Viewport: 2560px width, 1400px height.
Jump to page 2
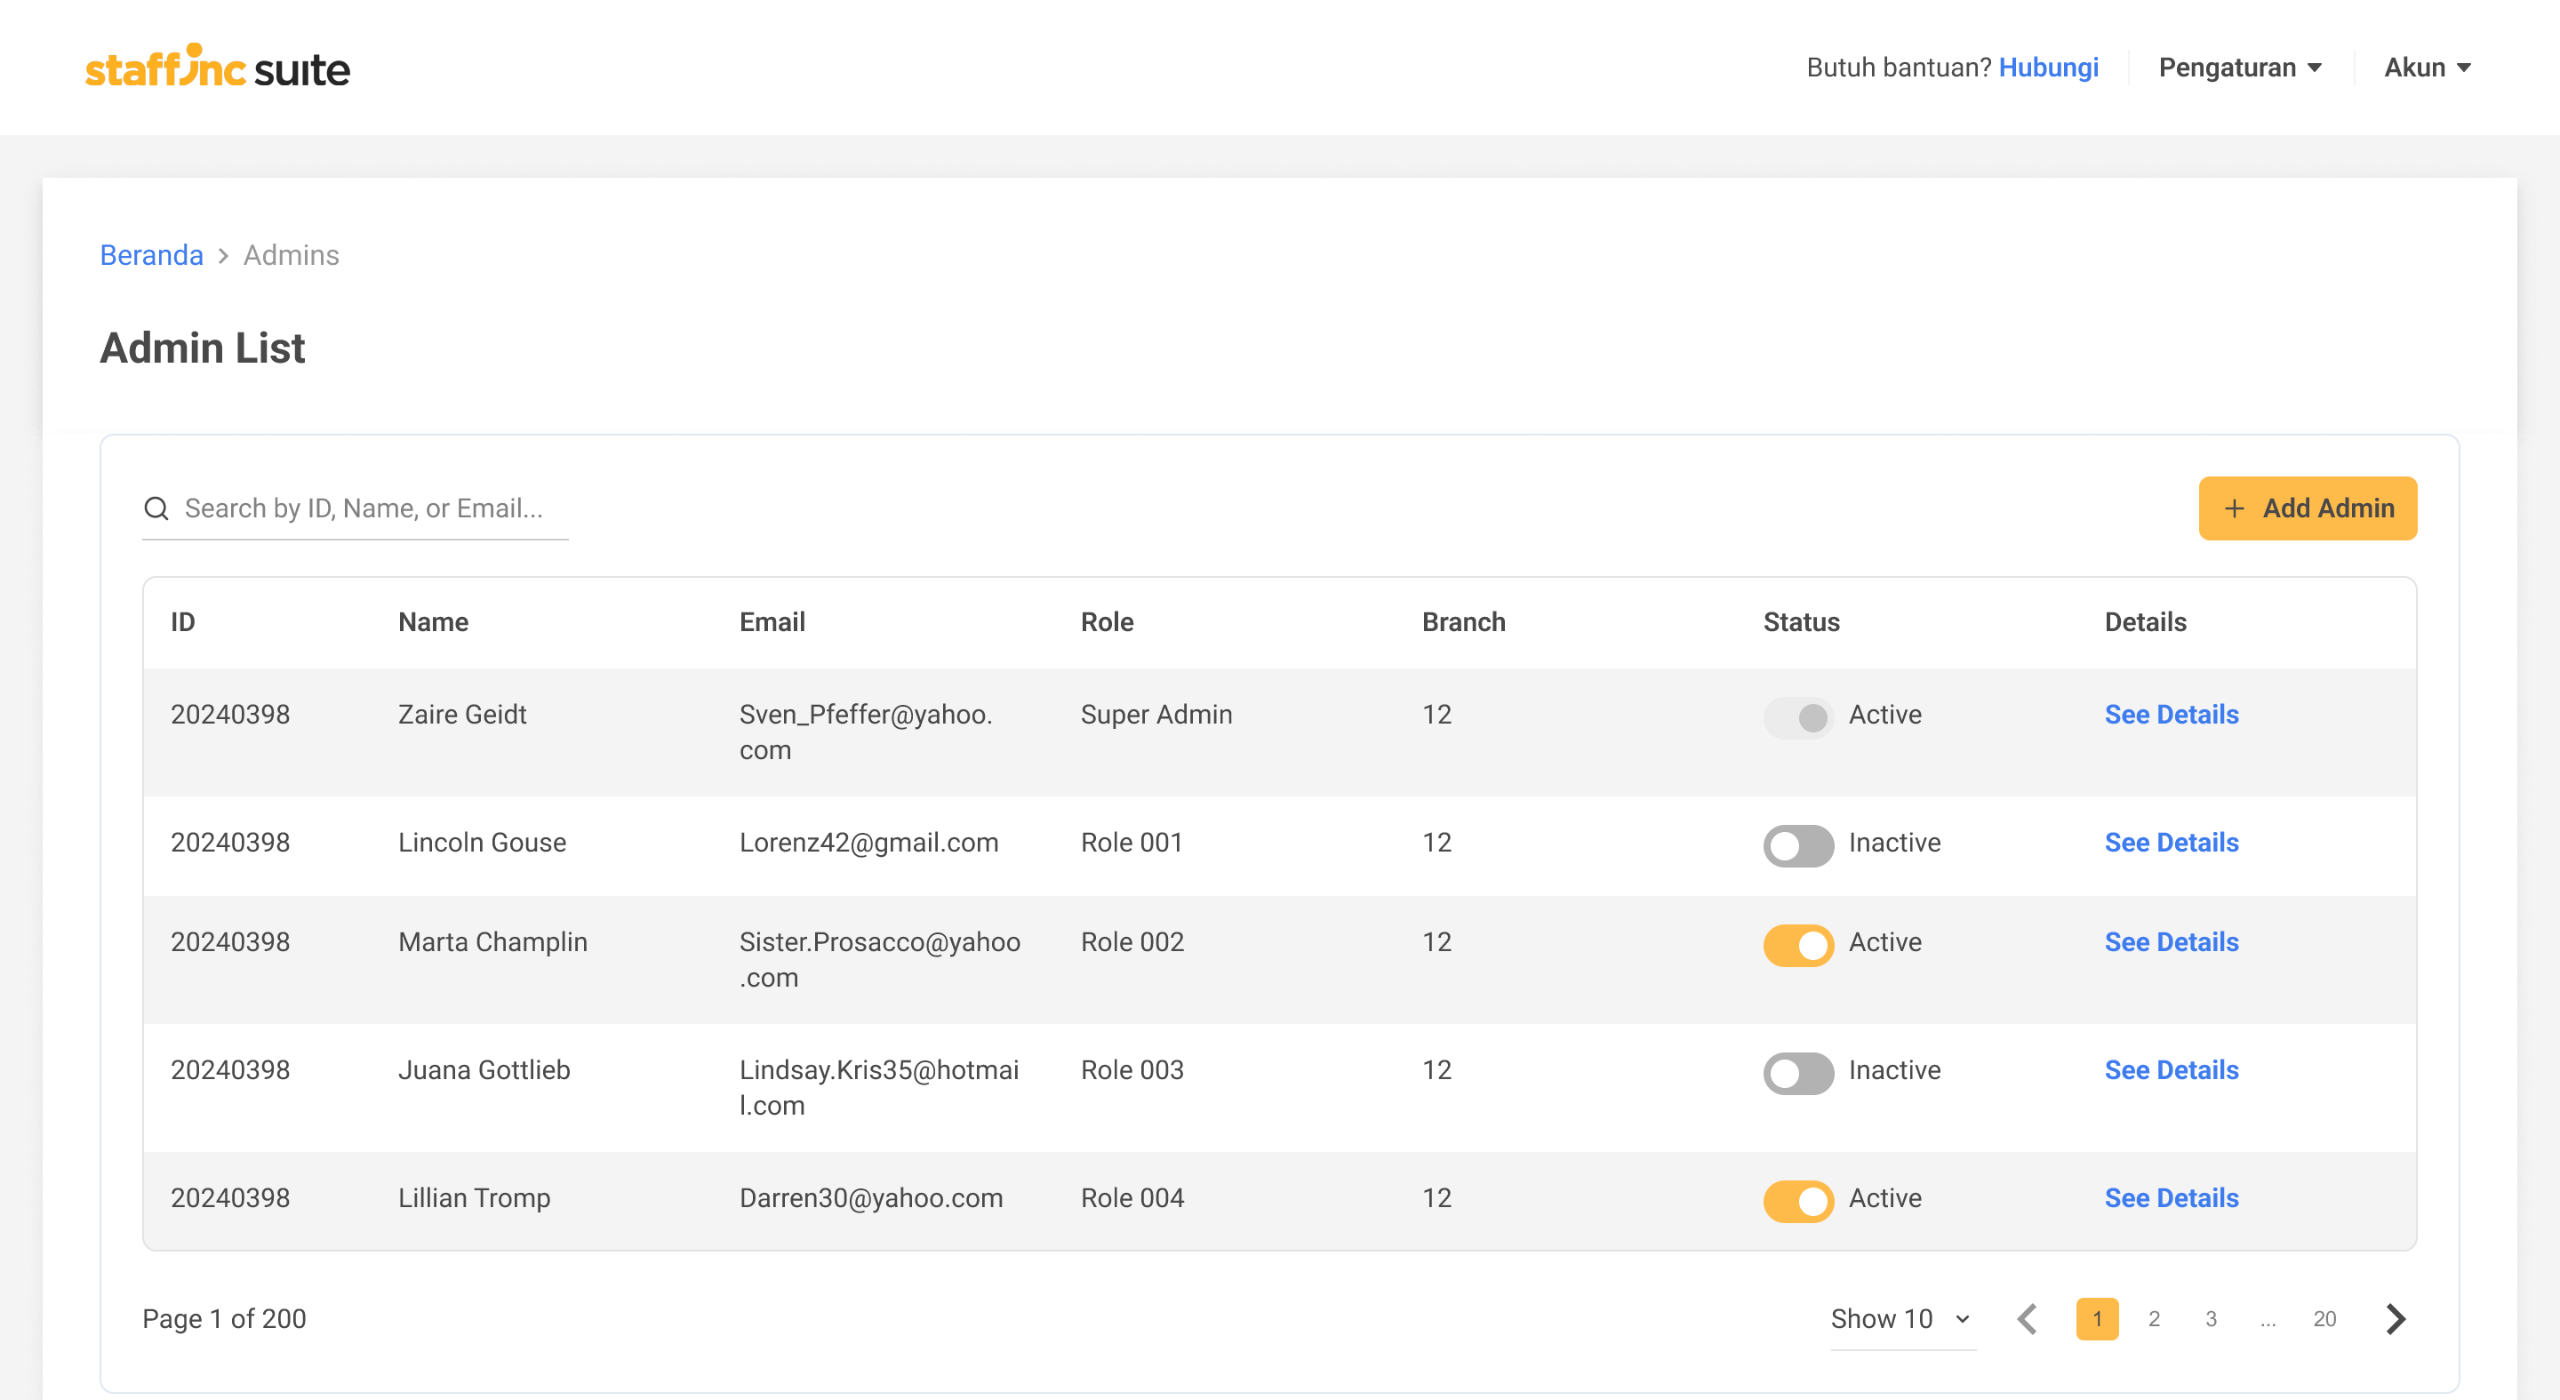point(2154,1319)
